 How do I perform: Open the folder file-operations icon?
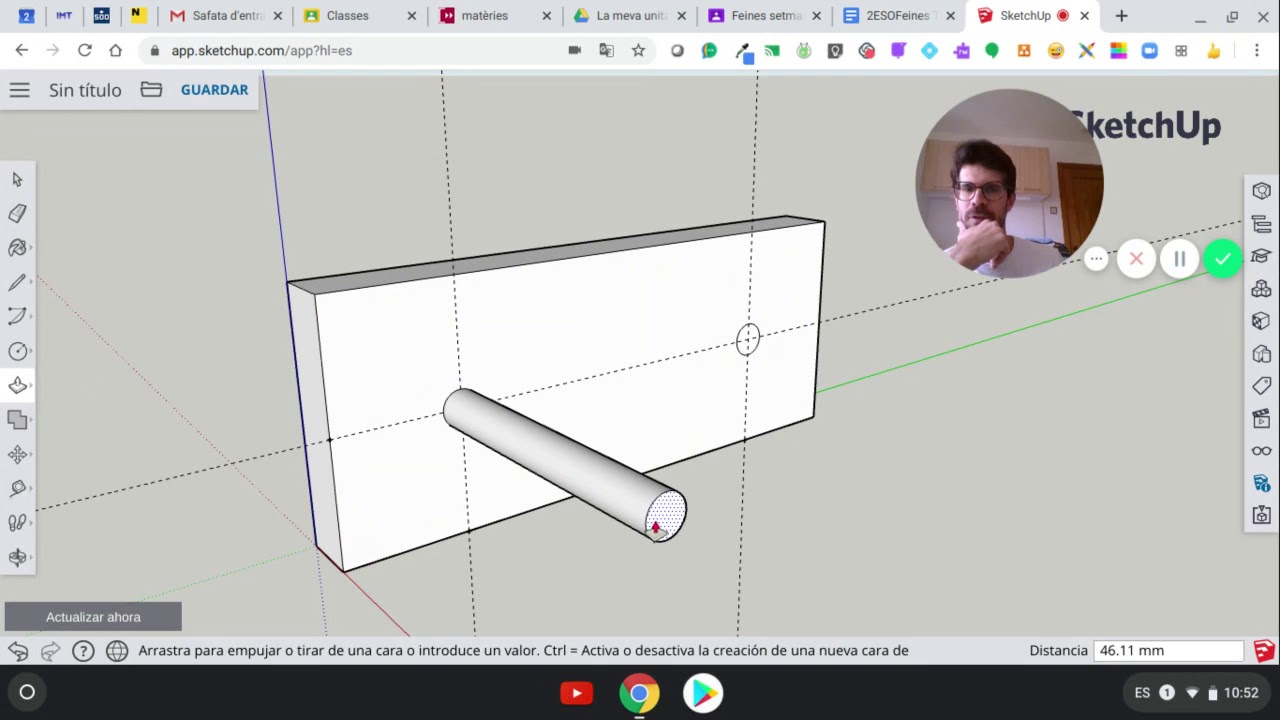[x=151, y=90]
